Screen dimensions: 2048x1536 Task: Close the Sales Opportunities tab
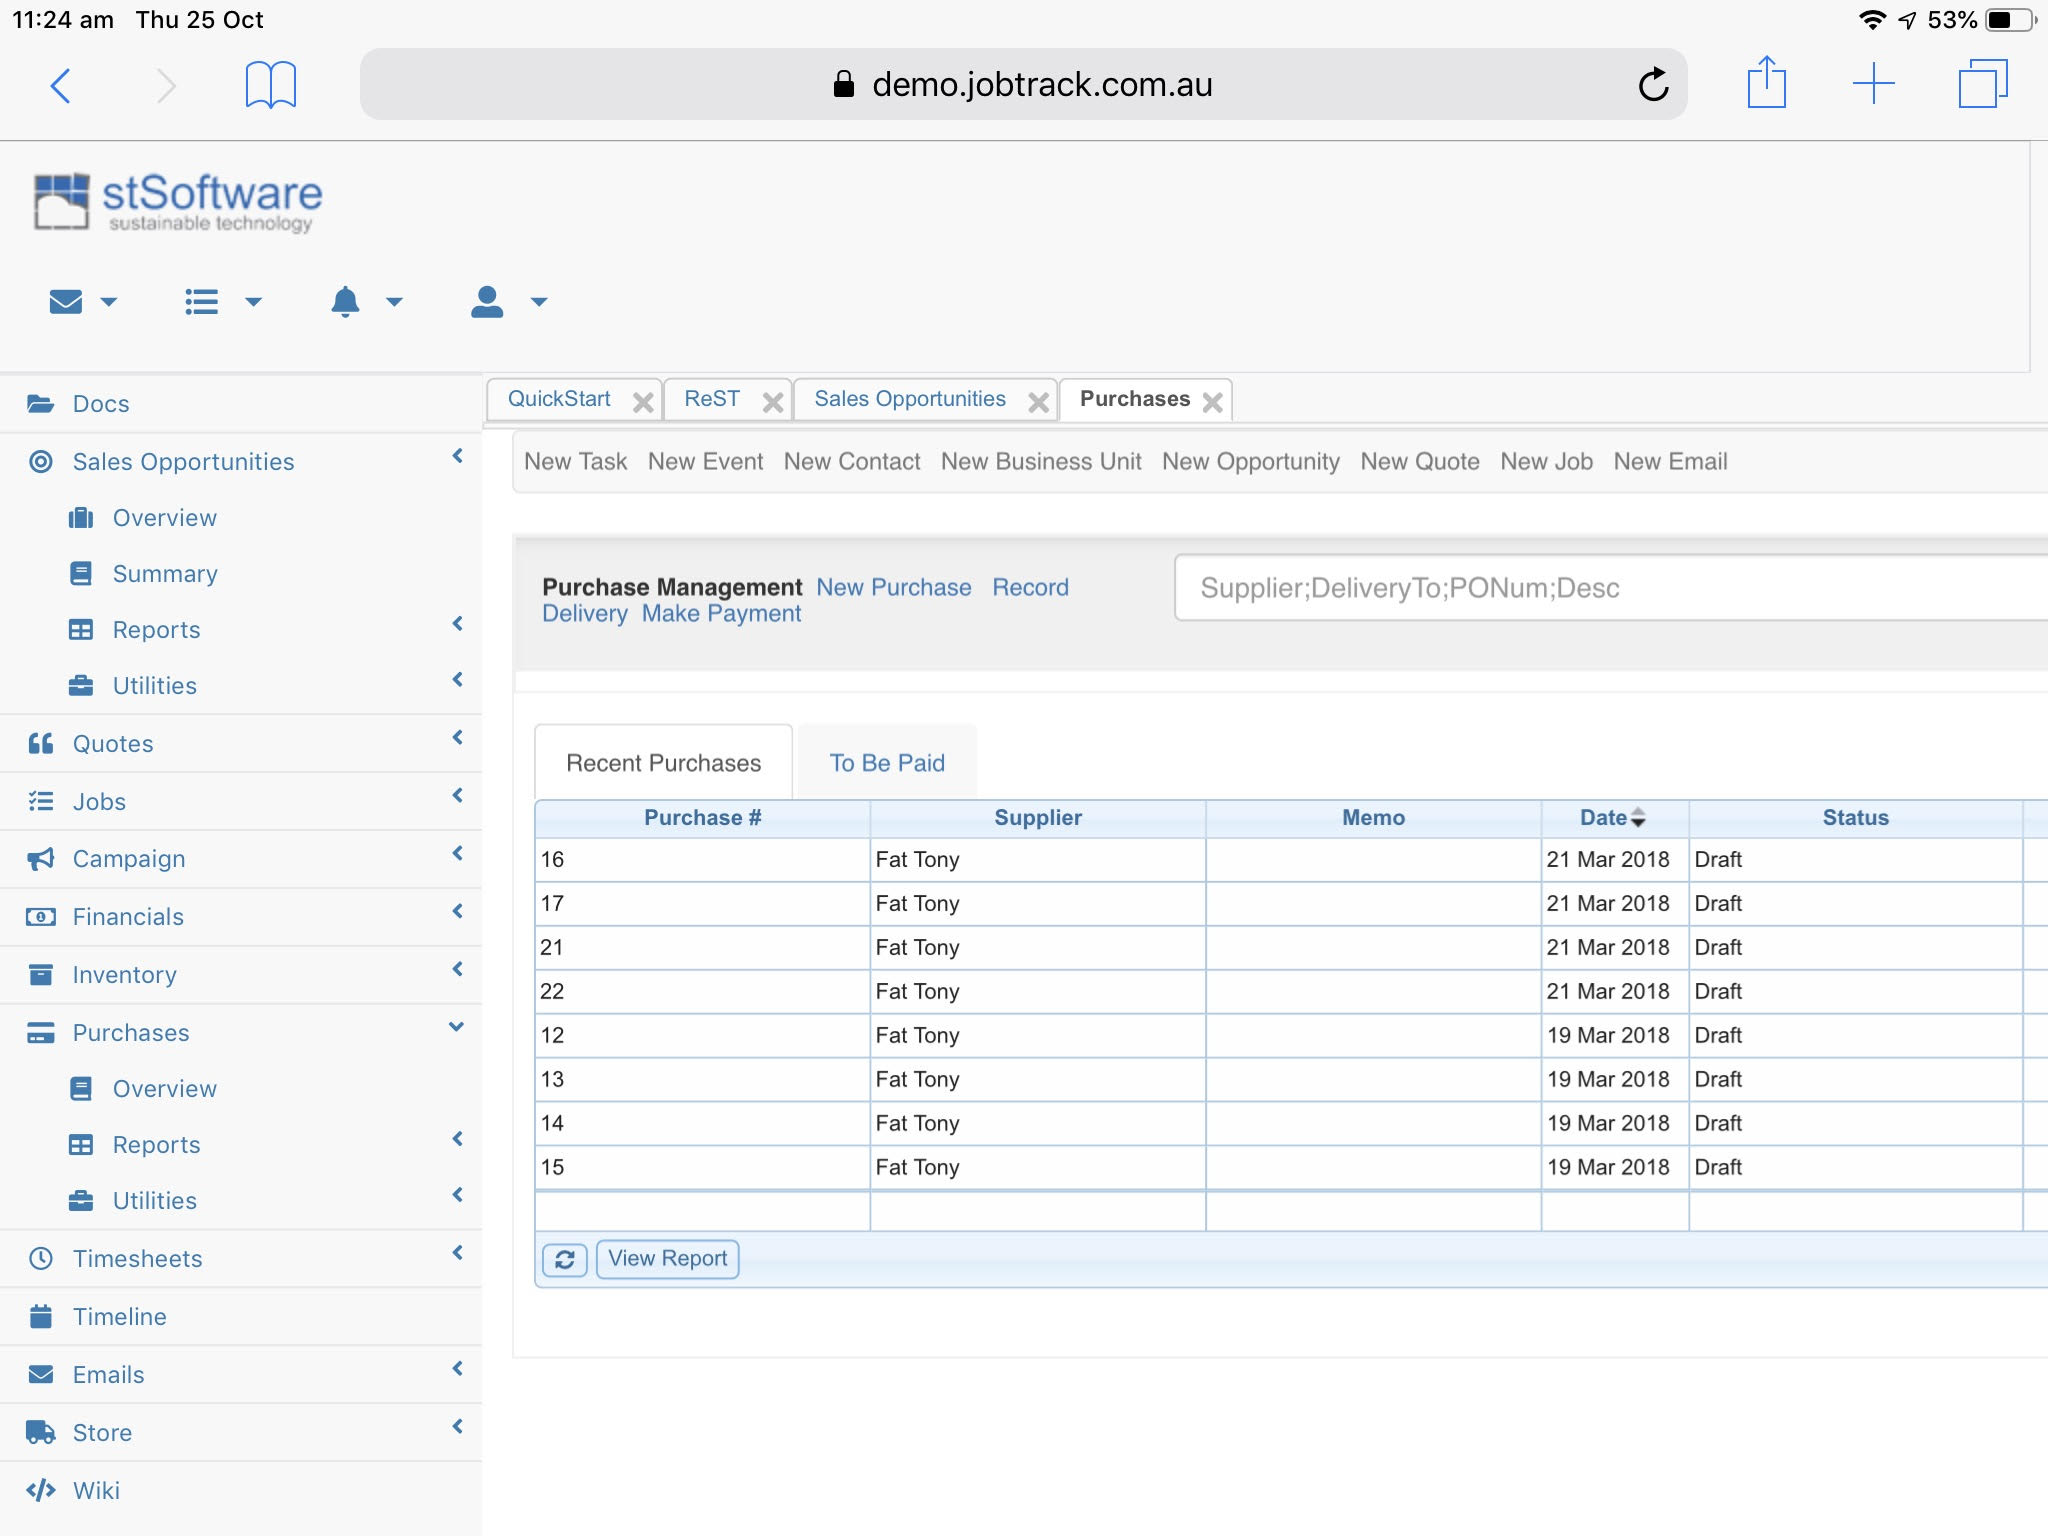click(x=1039, y=402)
